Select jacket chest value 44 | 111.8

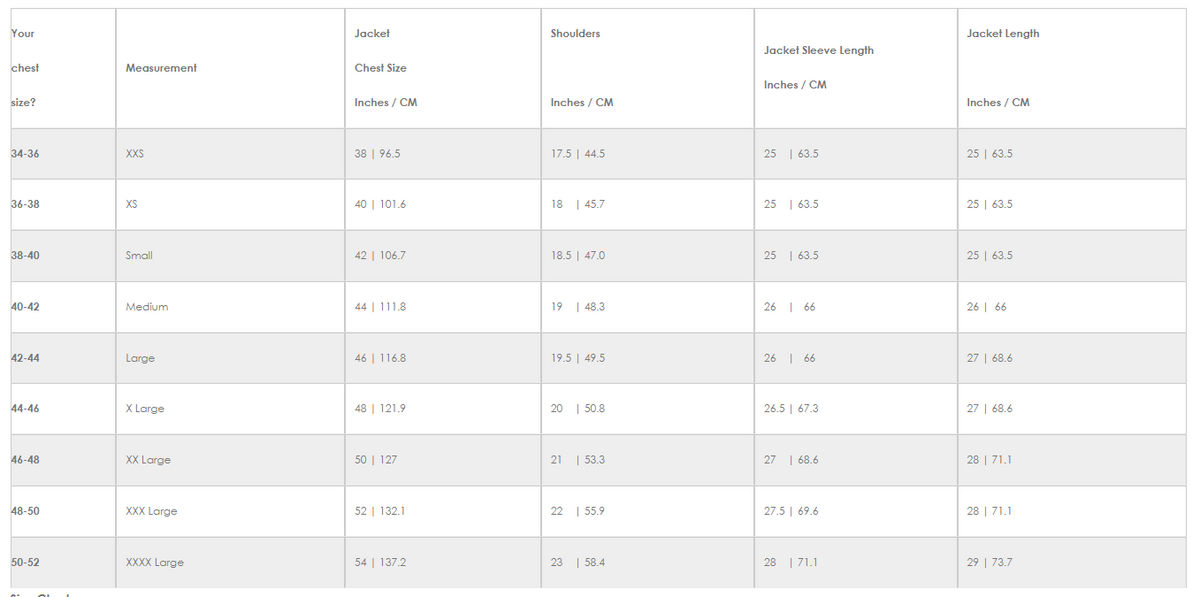tap(380, 307)
